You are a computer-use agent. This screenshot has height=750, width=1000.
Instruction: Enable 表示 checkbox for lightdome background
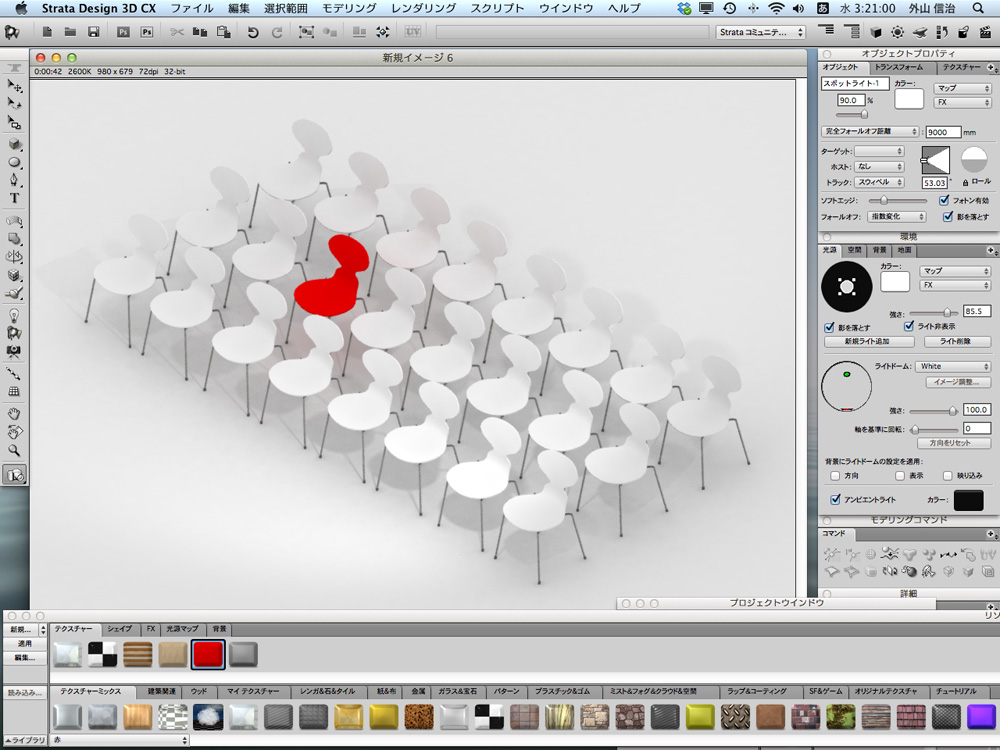coord(900,476)
